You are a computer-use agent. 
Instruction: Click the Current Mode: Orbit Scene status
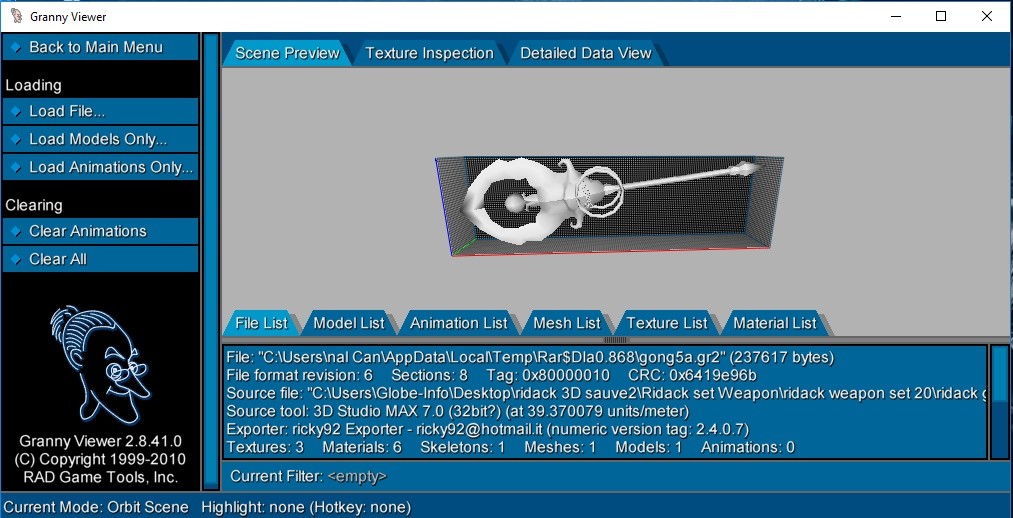pos(96,508)
